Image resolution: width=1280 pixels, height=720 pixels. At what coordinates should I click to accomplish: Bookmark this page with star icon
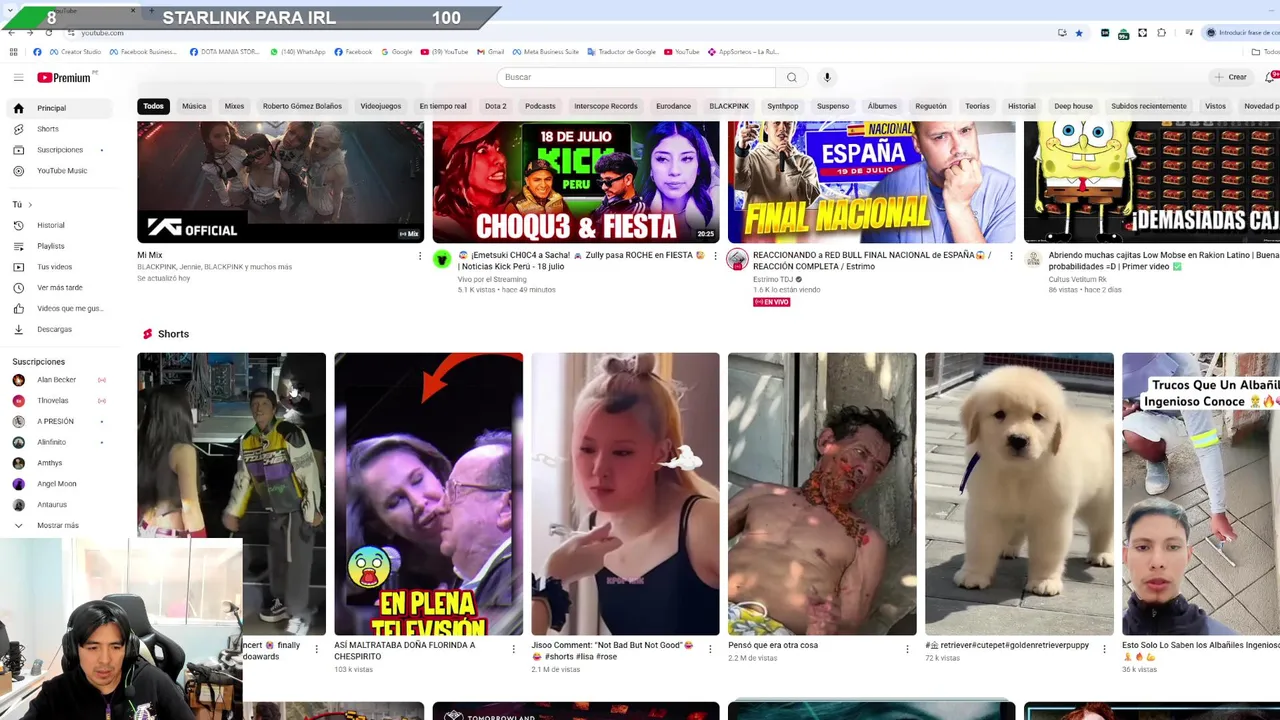[x=1079, y=33]
